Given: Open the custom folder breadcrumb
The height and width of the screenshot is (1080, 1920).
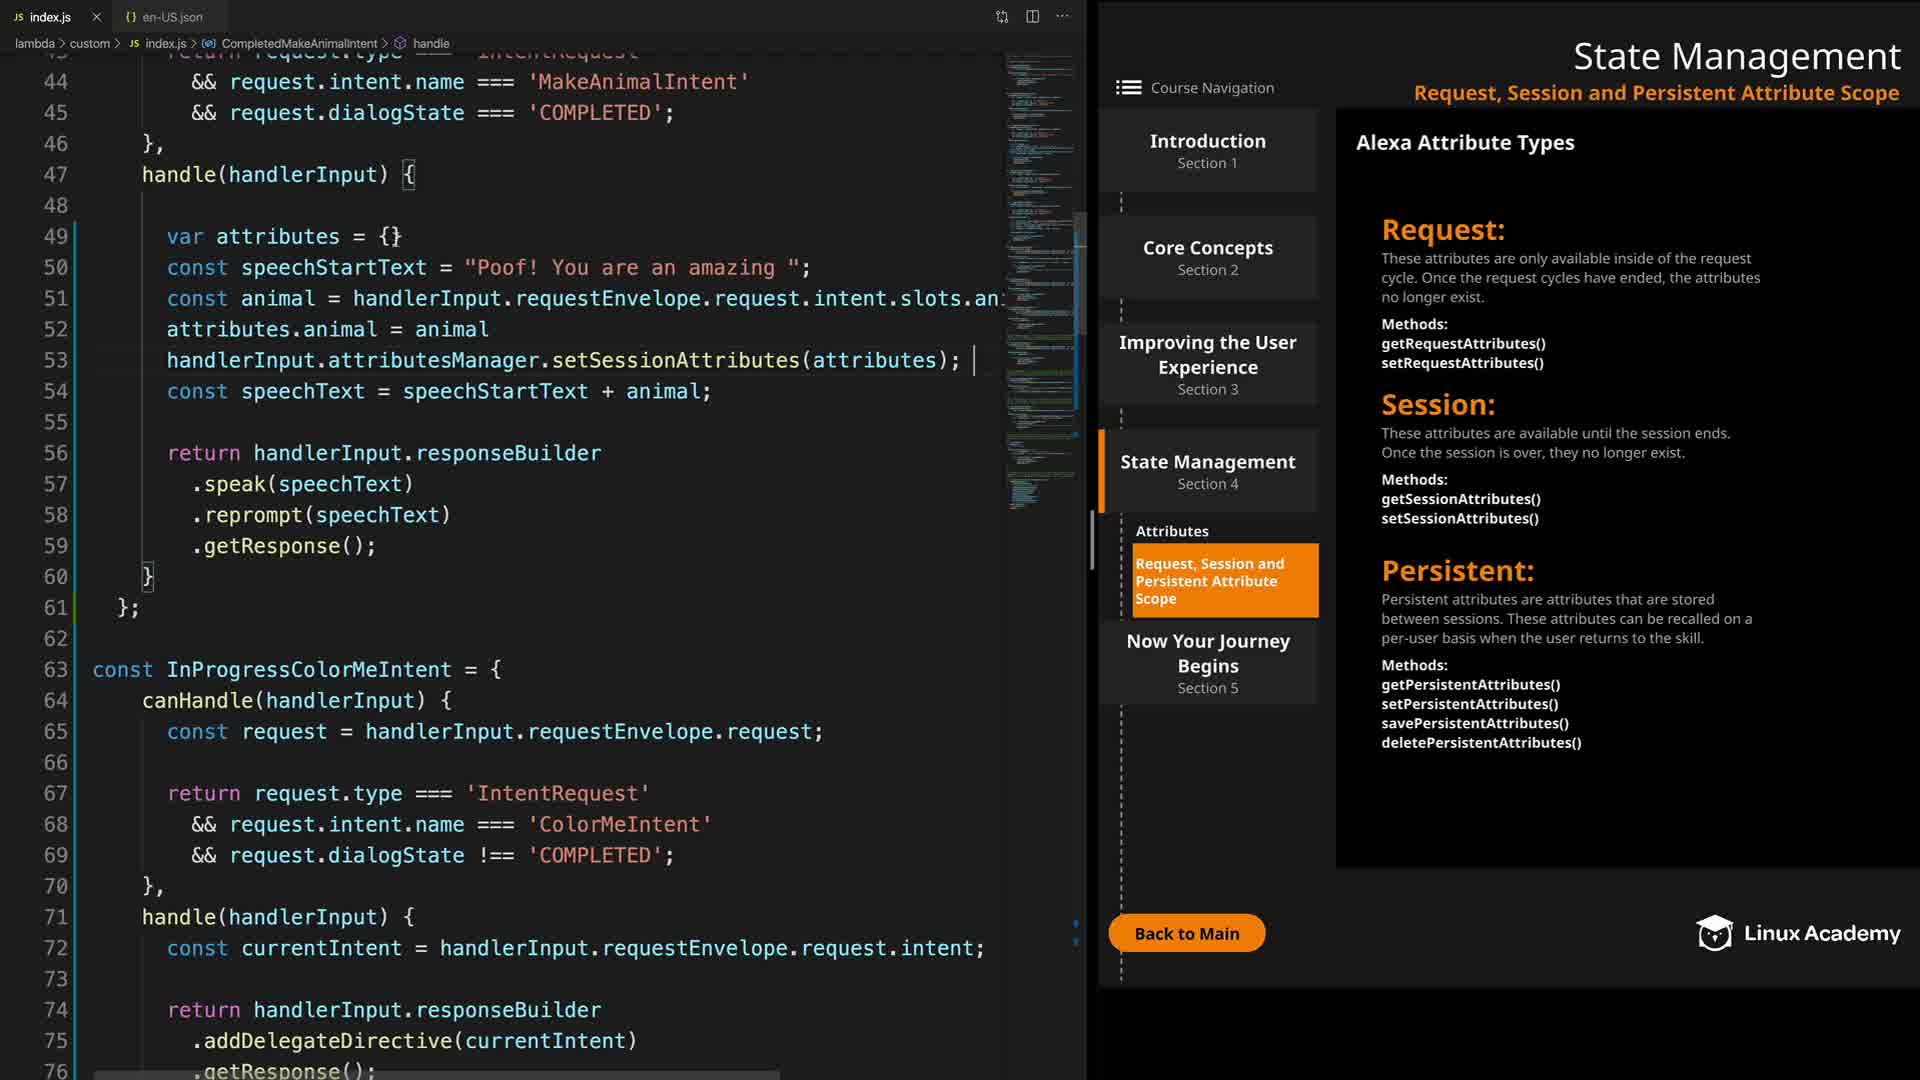Looking at the screenshot, I should (89, 43).
